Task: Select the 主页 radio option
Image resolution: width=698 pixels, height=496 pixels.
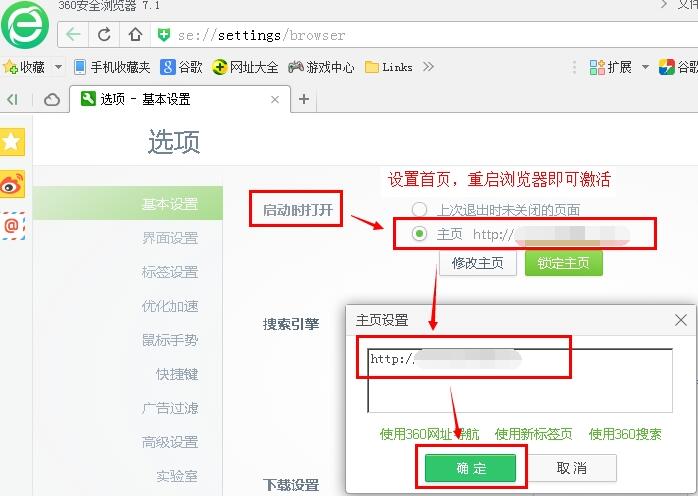Action: [x=420, y=234]
